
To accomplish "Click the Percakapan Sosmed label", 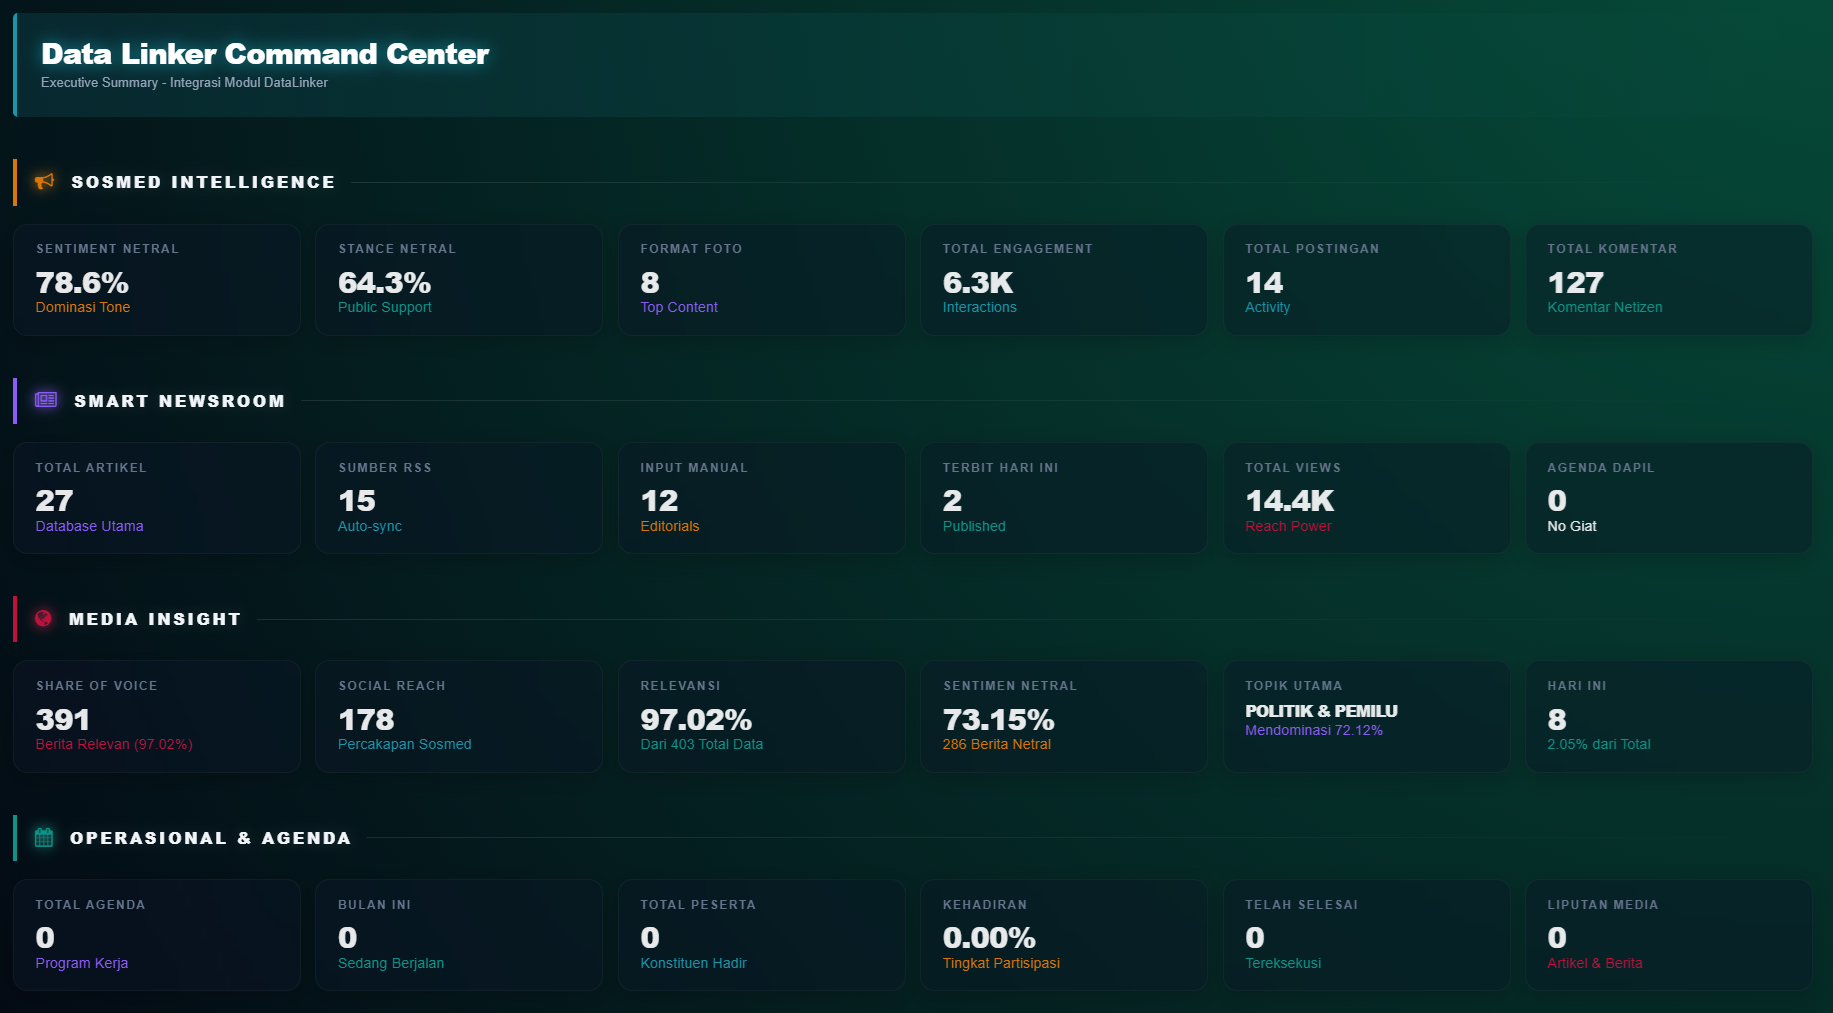I will [x=405, y=745].
